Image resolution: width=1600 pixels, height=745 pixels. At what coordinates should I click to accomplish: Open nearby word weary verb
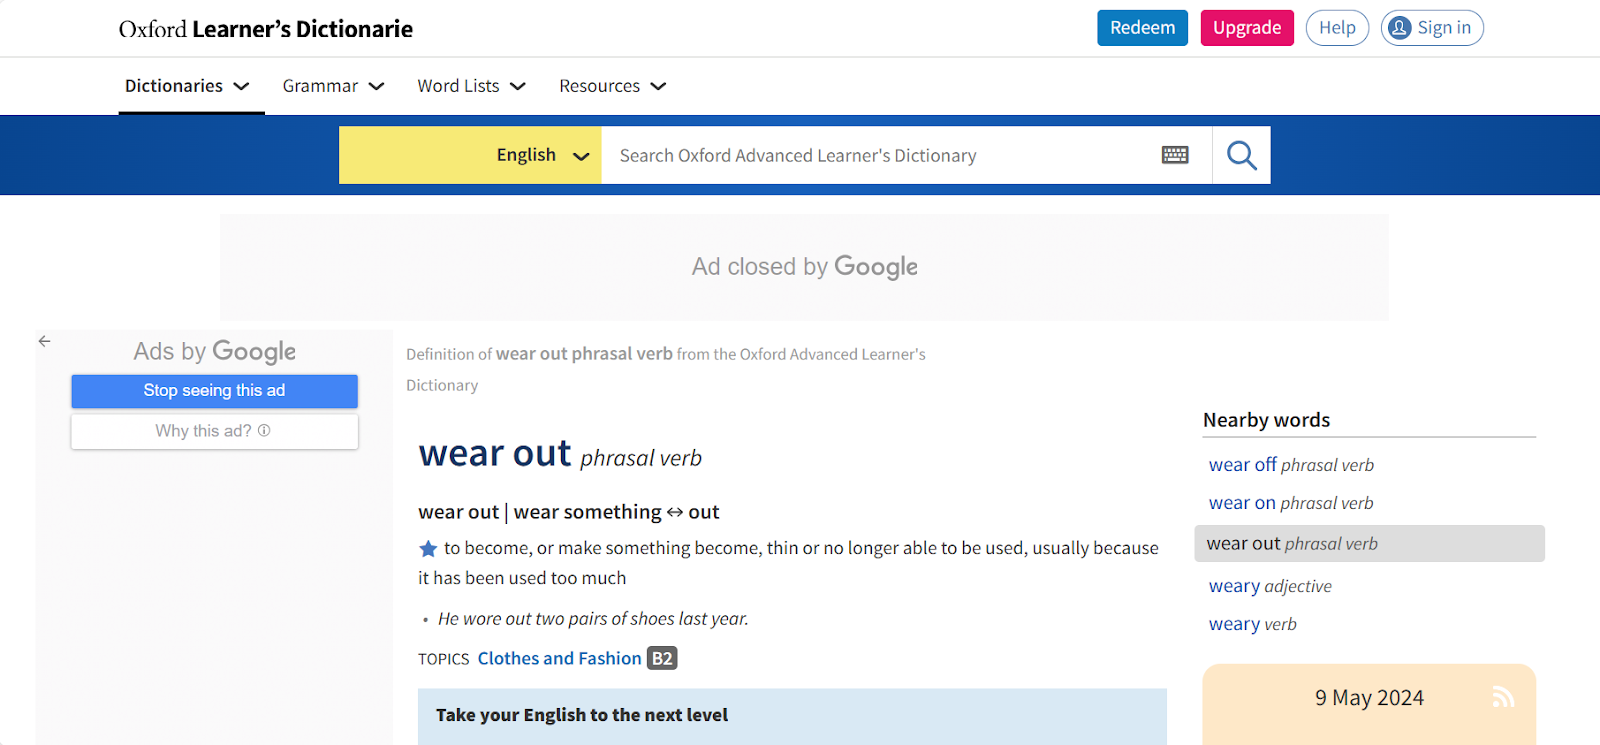1252,624
